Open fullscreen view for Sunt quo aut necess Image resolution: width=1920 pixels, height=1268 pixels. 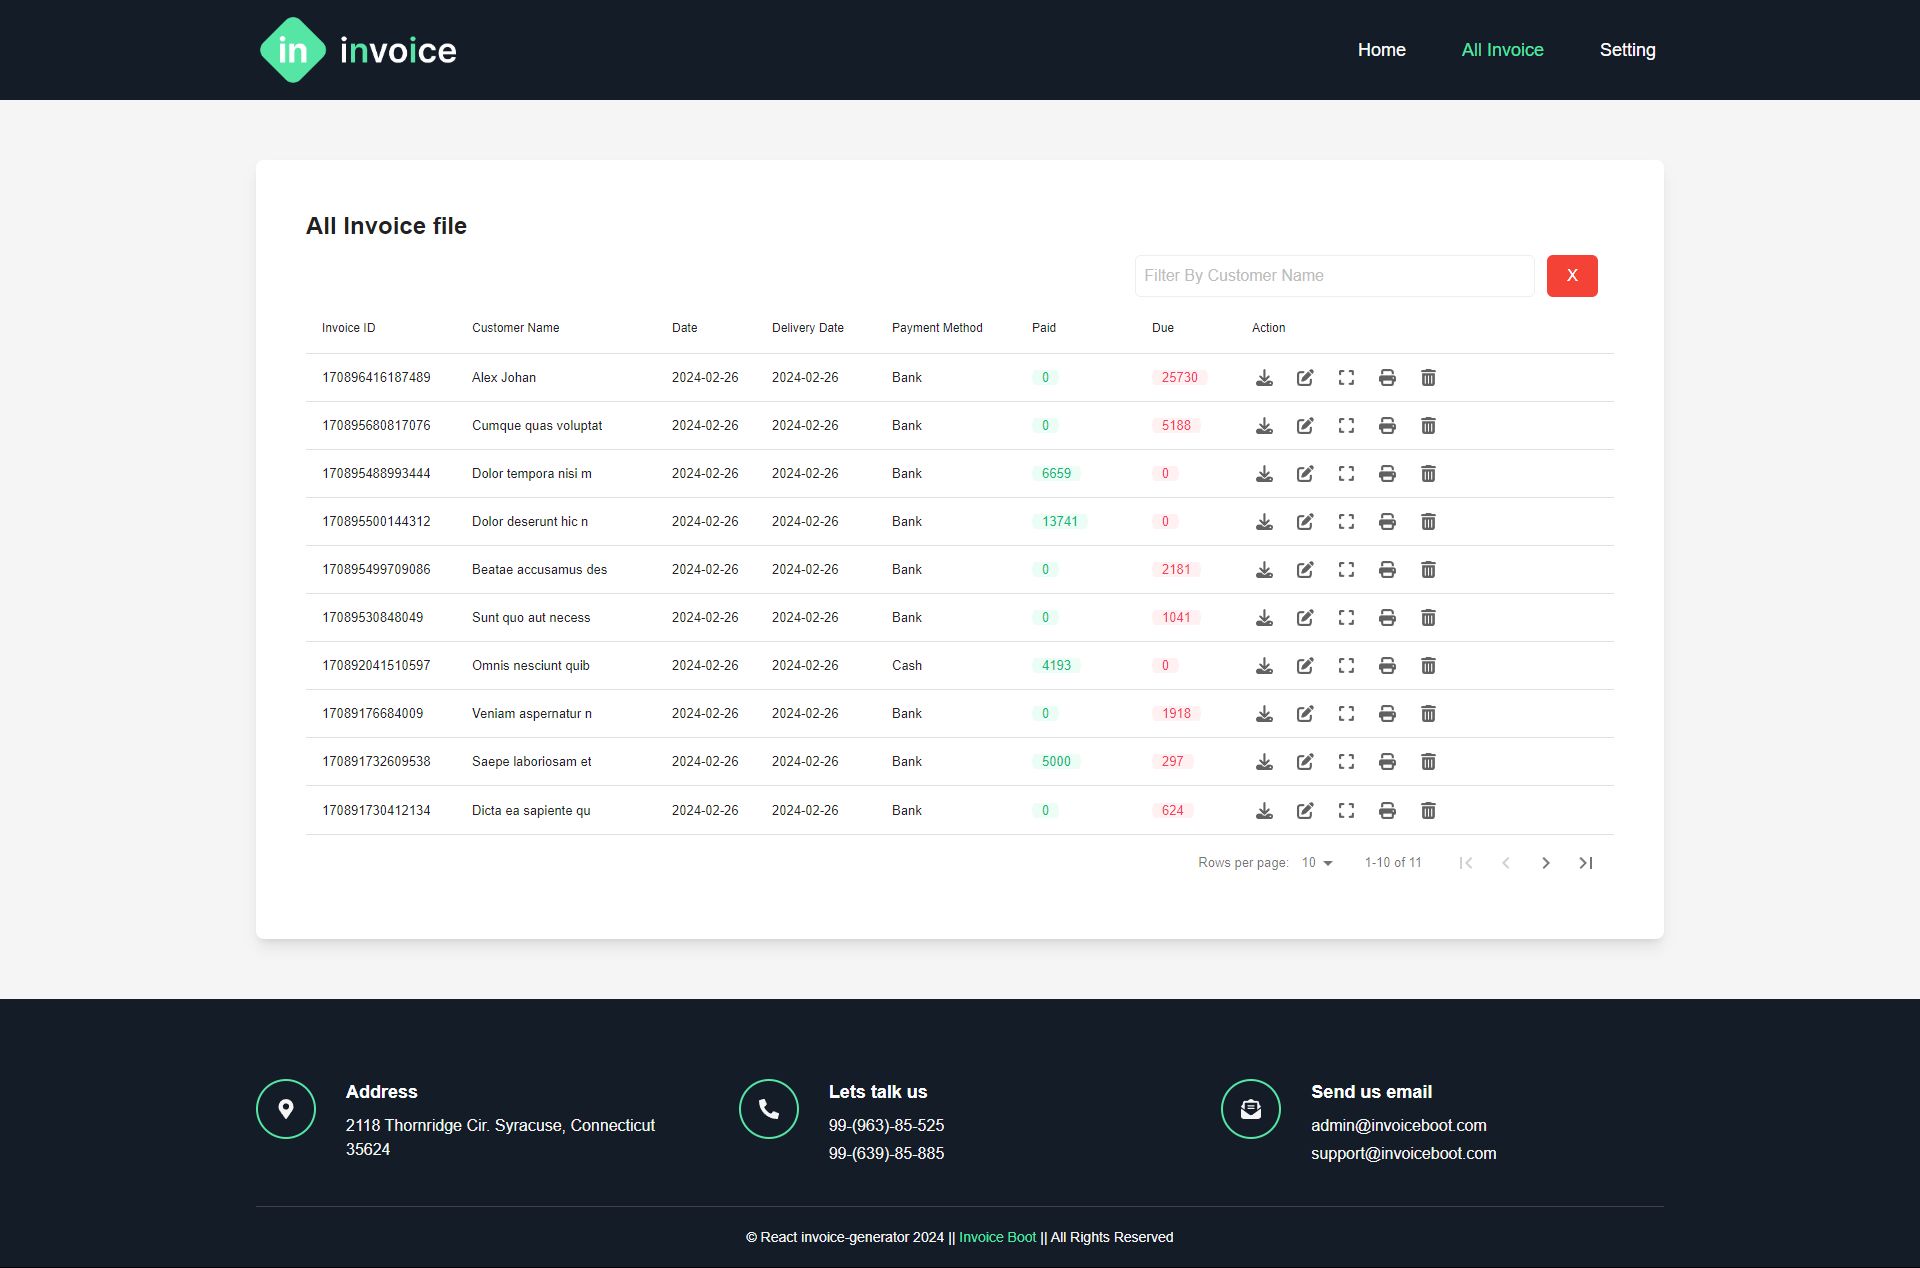click(x=1346, y=618)
